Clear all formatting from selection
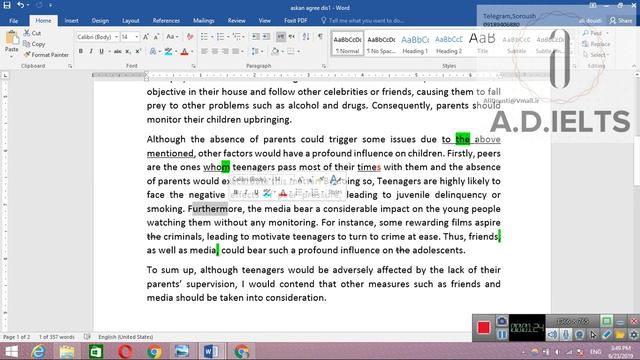This screenshot has width=640, height=360. point(190,37)
